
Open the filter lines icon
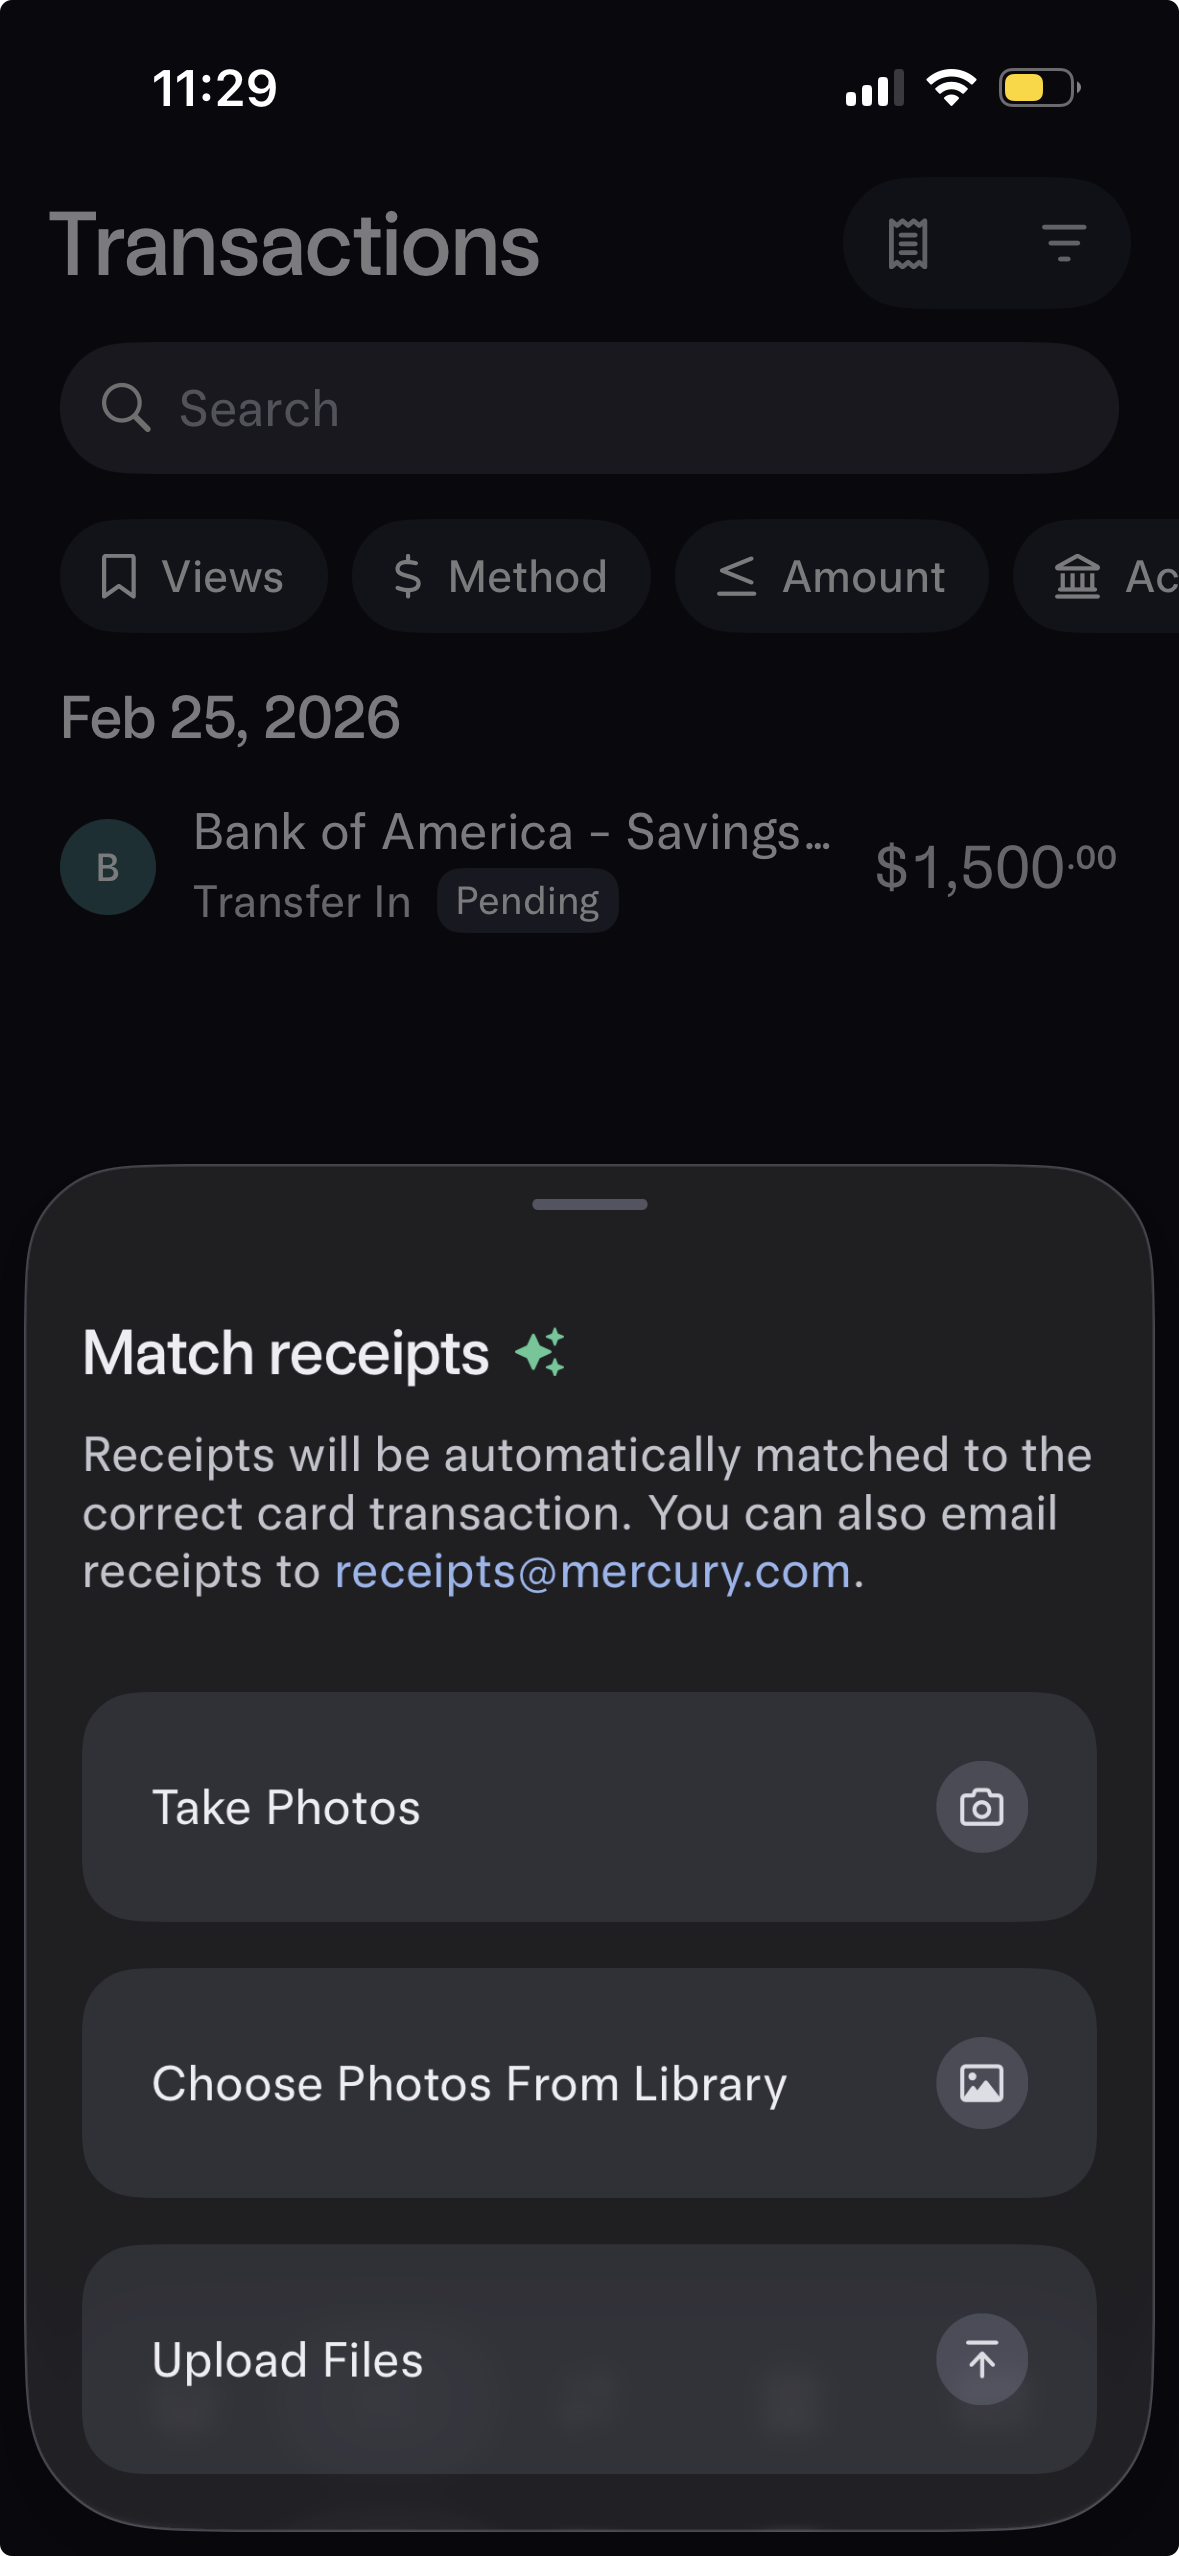click(x=1063, y=243)
